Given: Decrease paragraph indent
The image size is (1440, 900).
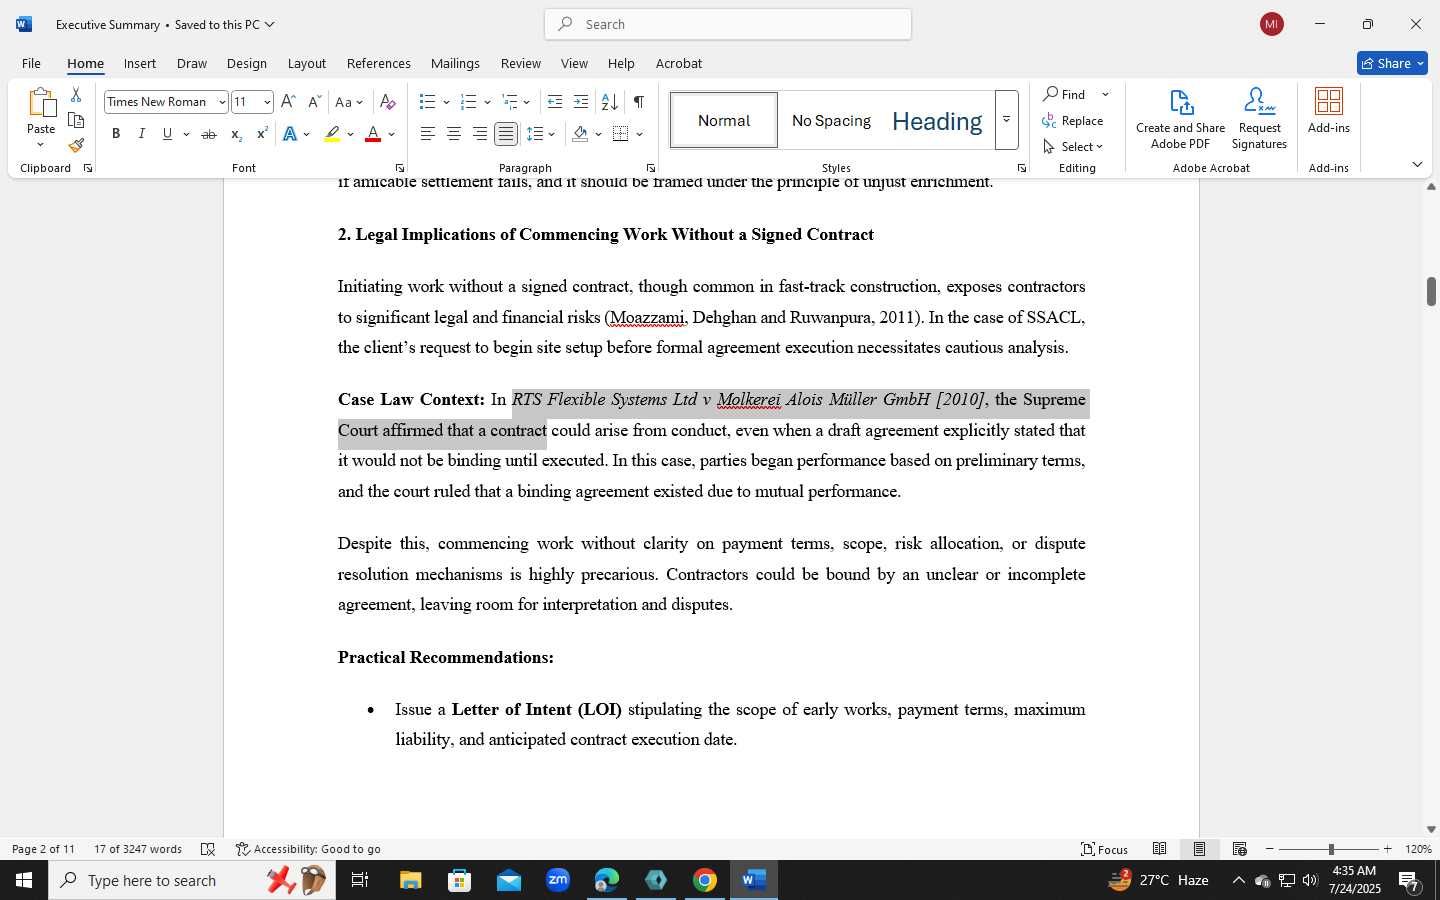Looking at the screenshot, I should tap(555, 102).
